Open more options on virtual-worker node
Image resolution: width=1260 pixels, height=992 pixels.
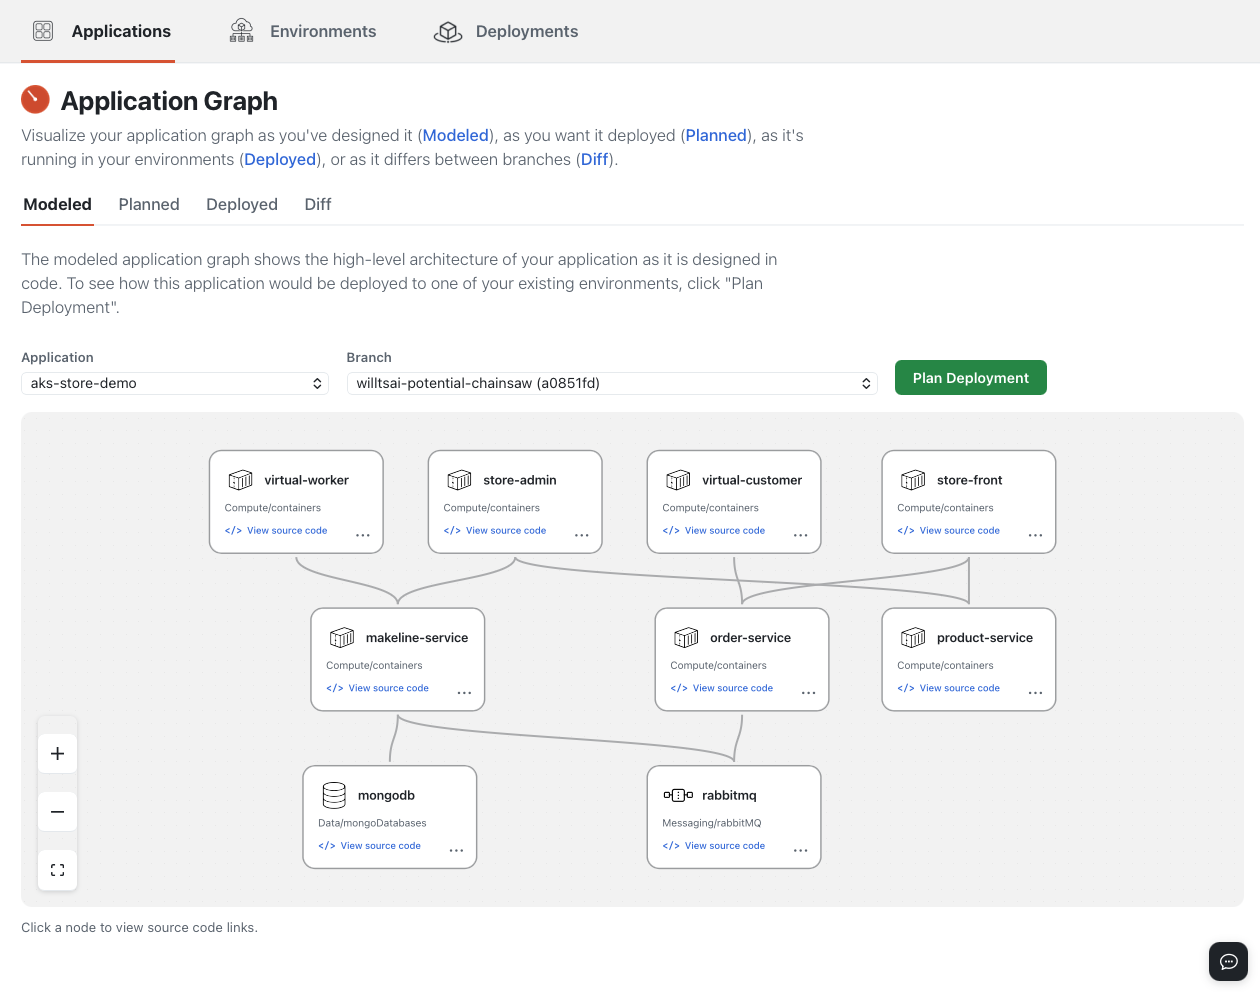point(363,535)
